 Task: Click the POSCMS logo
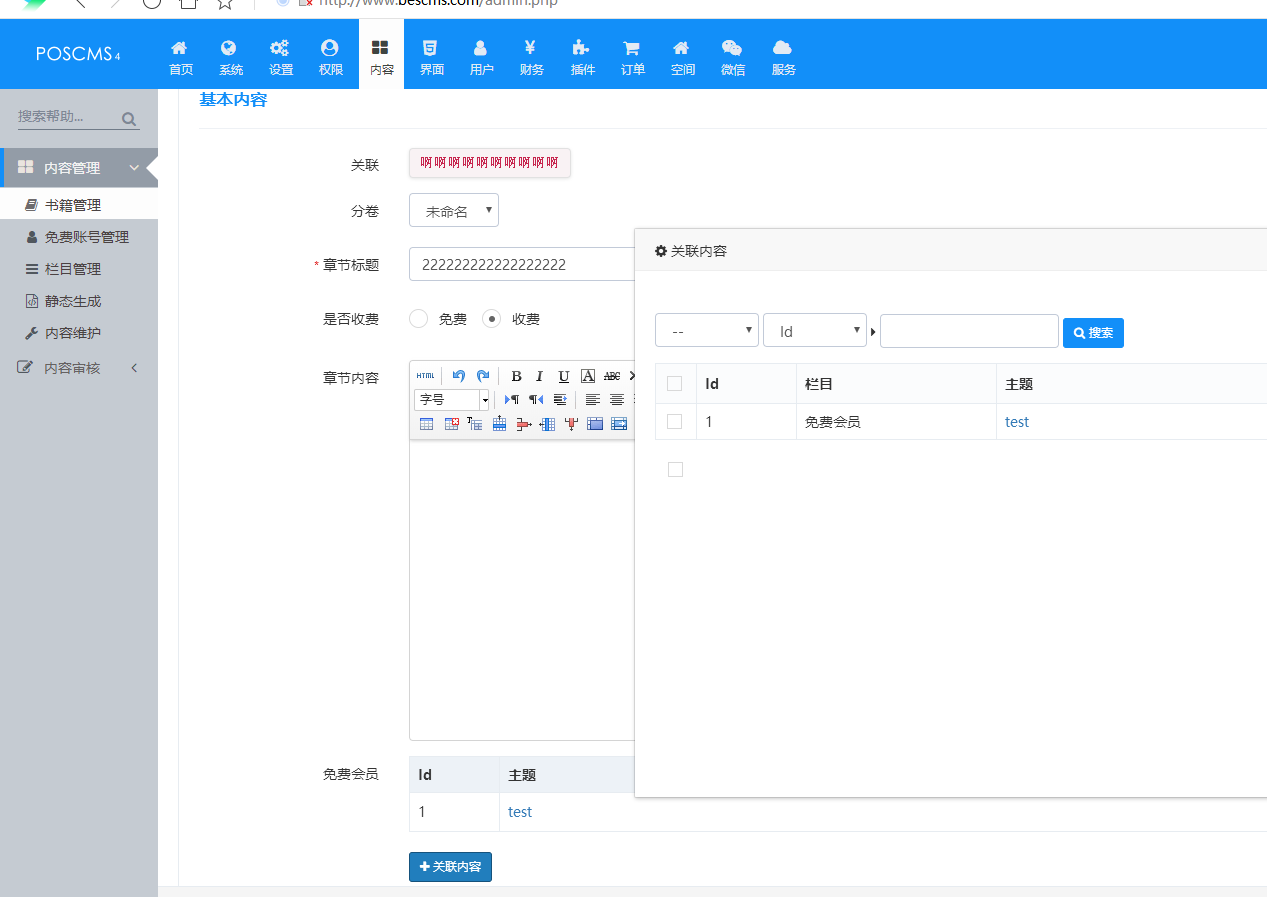78,54
